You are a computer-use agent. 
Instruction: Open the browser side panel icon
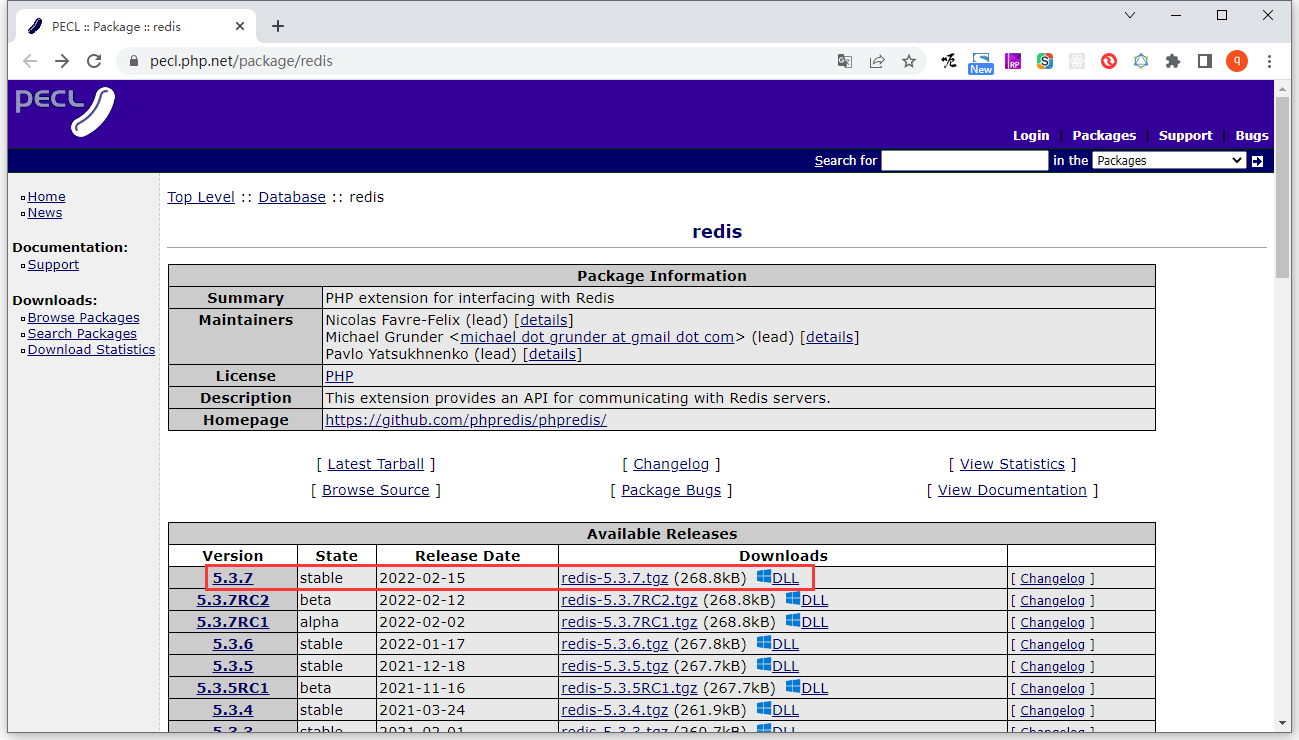click(1205, 61)
